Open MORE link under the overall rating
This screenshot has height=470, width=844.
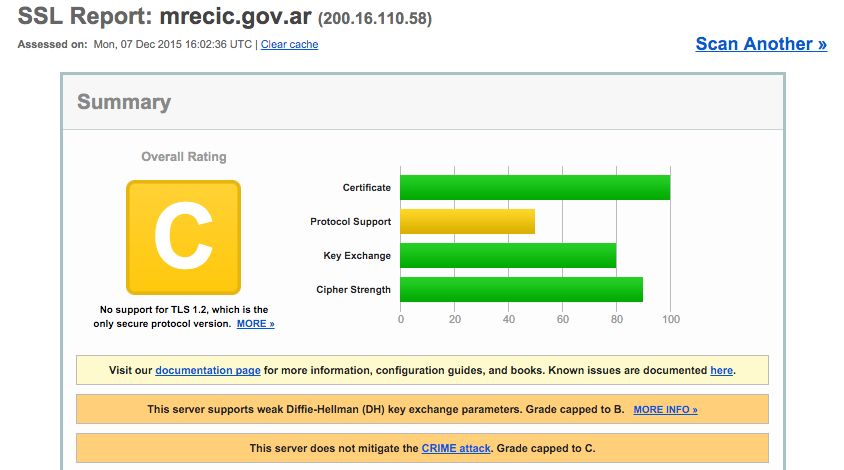[256, 324]
